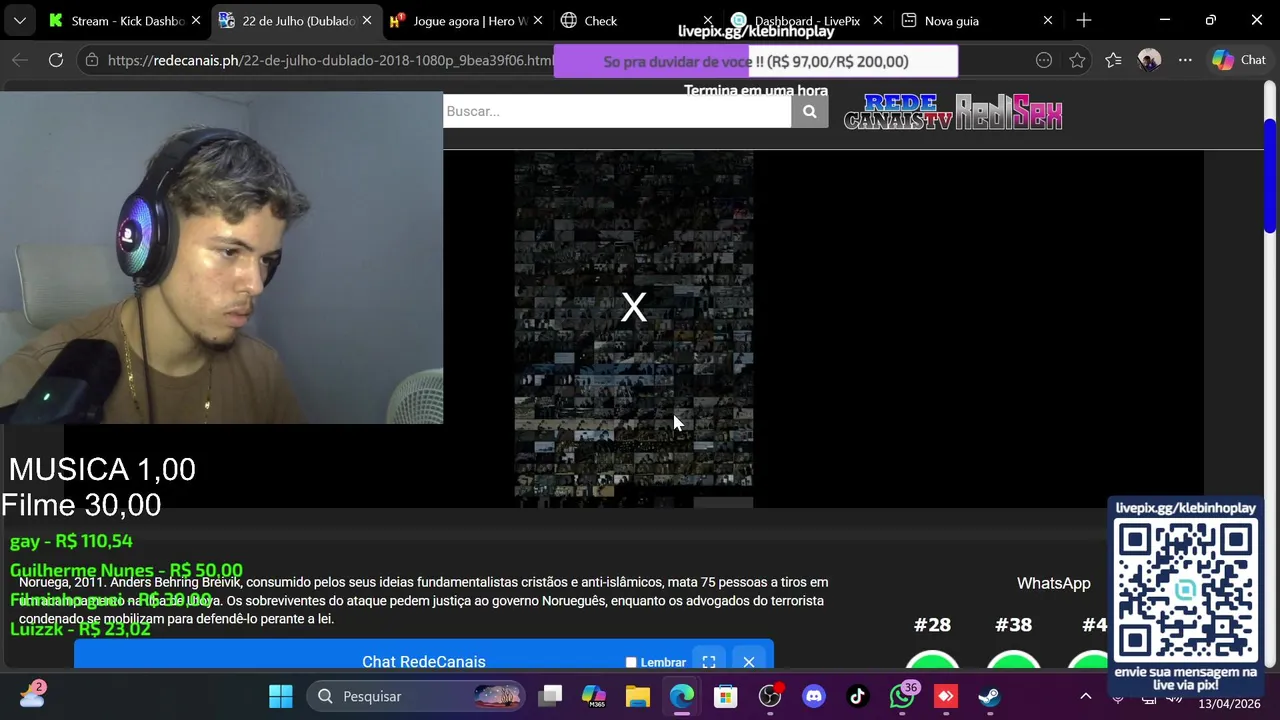Open TikTok from taskbar
The image size is (1280, 720).
tap(858, 696)
